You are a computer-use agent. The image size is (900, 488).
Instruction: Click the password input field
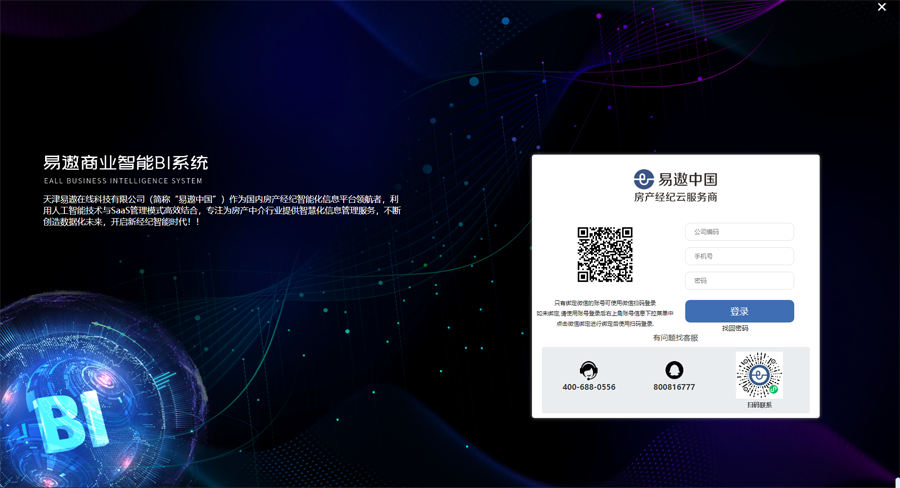pos(739,281)
